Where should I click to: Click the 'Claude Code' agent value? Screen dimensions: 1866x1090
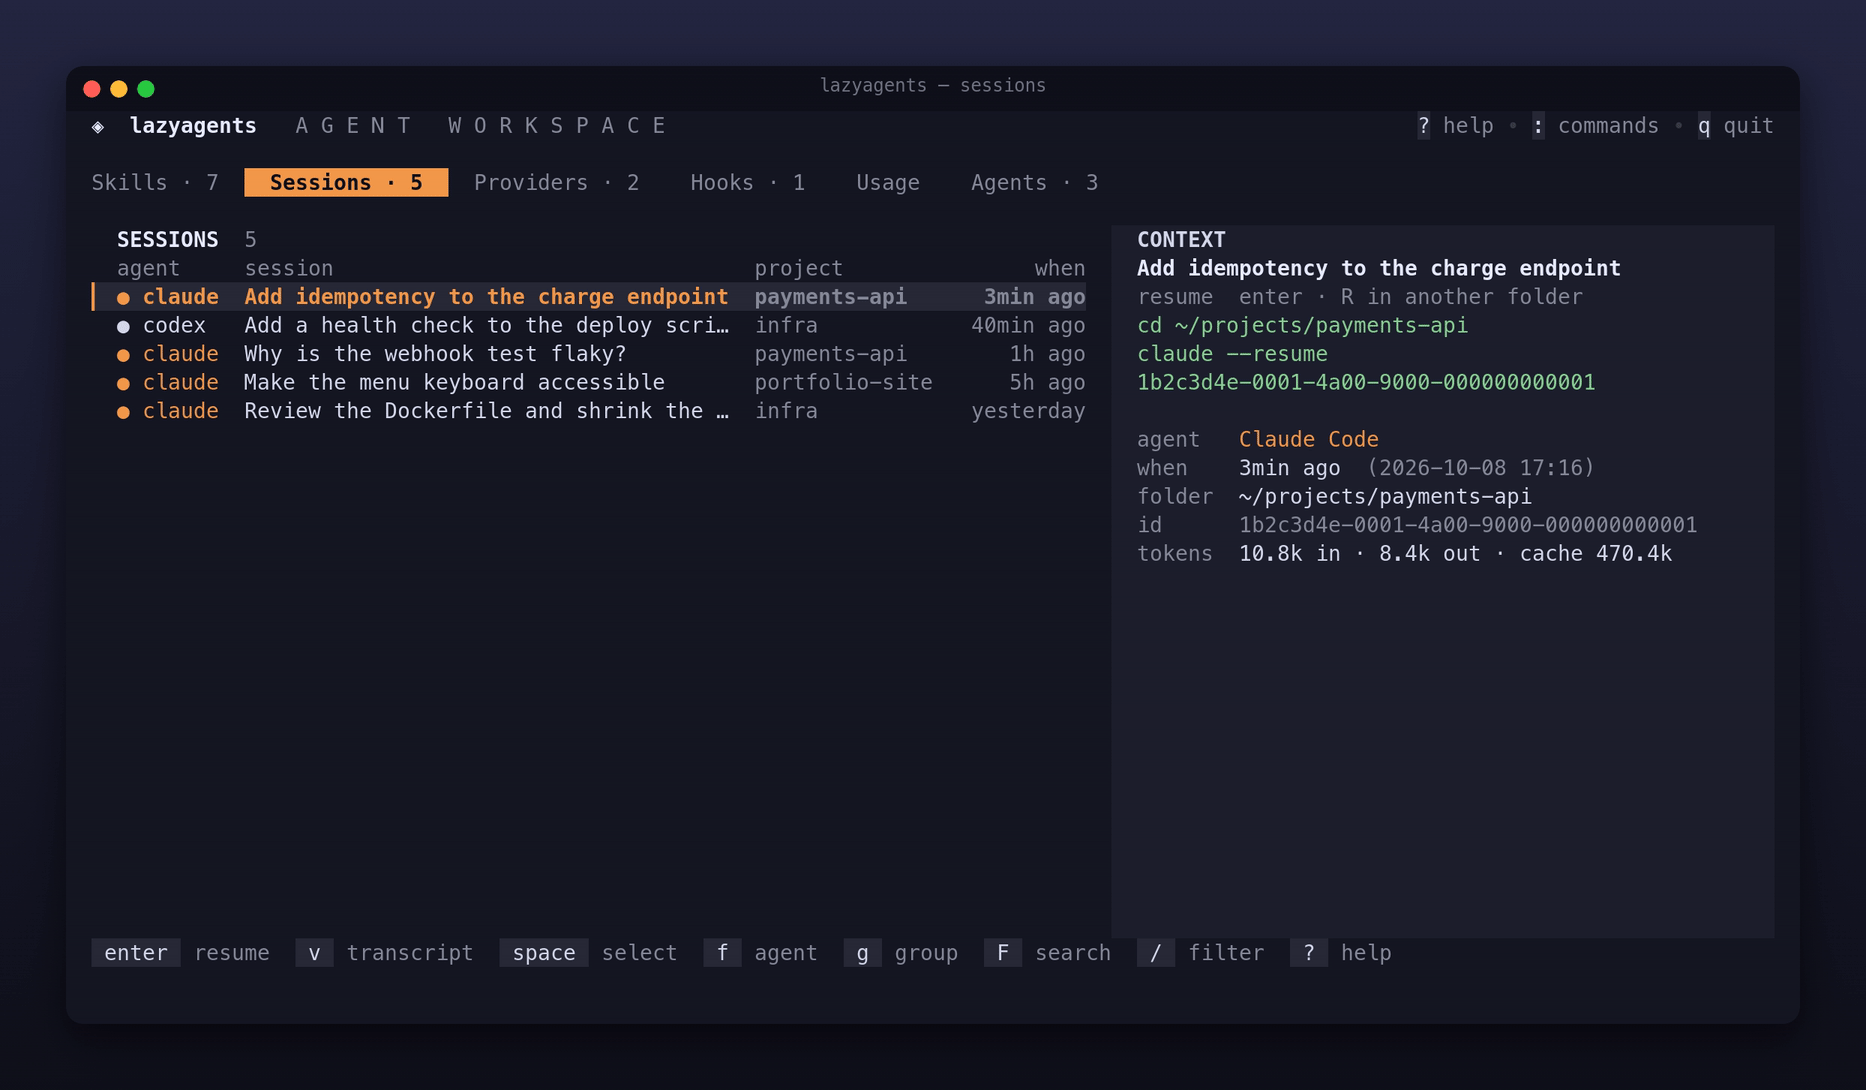tap(1308, 440)
